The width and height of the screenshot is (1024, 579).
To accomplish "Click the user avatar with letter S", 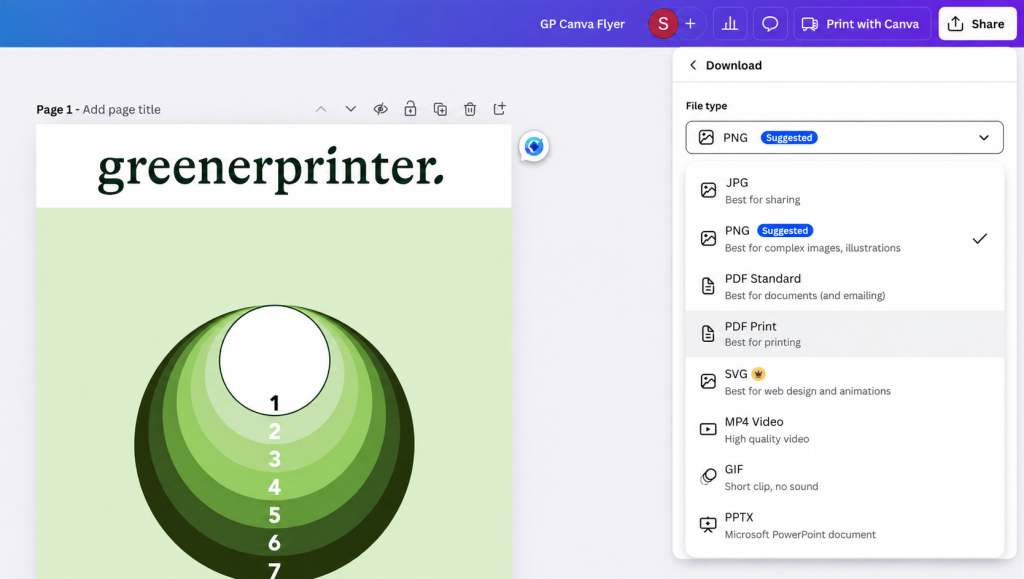I will [663, 24].
